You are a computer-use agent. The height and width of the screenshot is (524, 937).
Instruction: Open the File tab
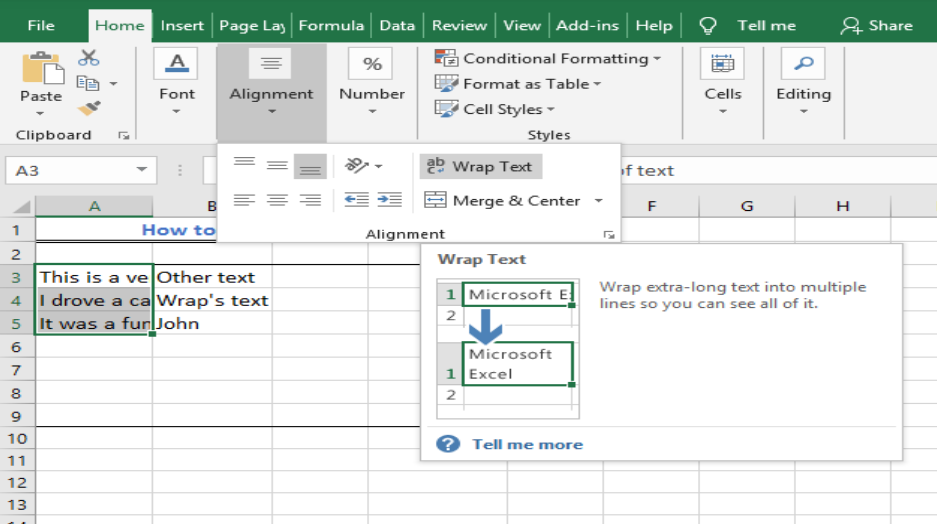41,26
